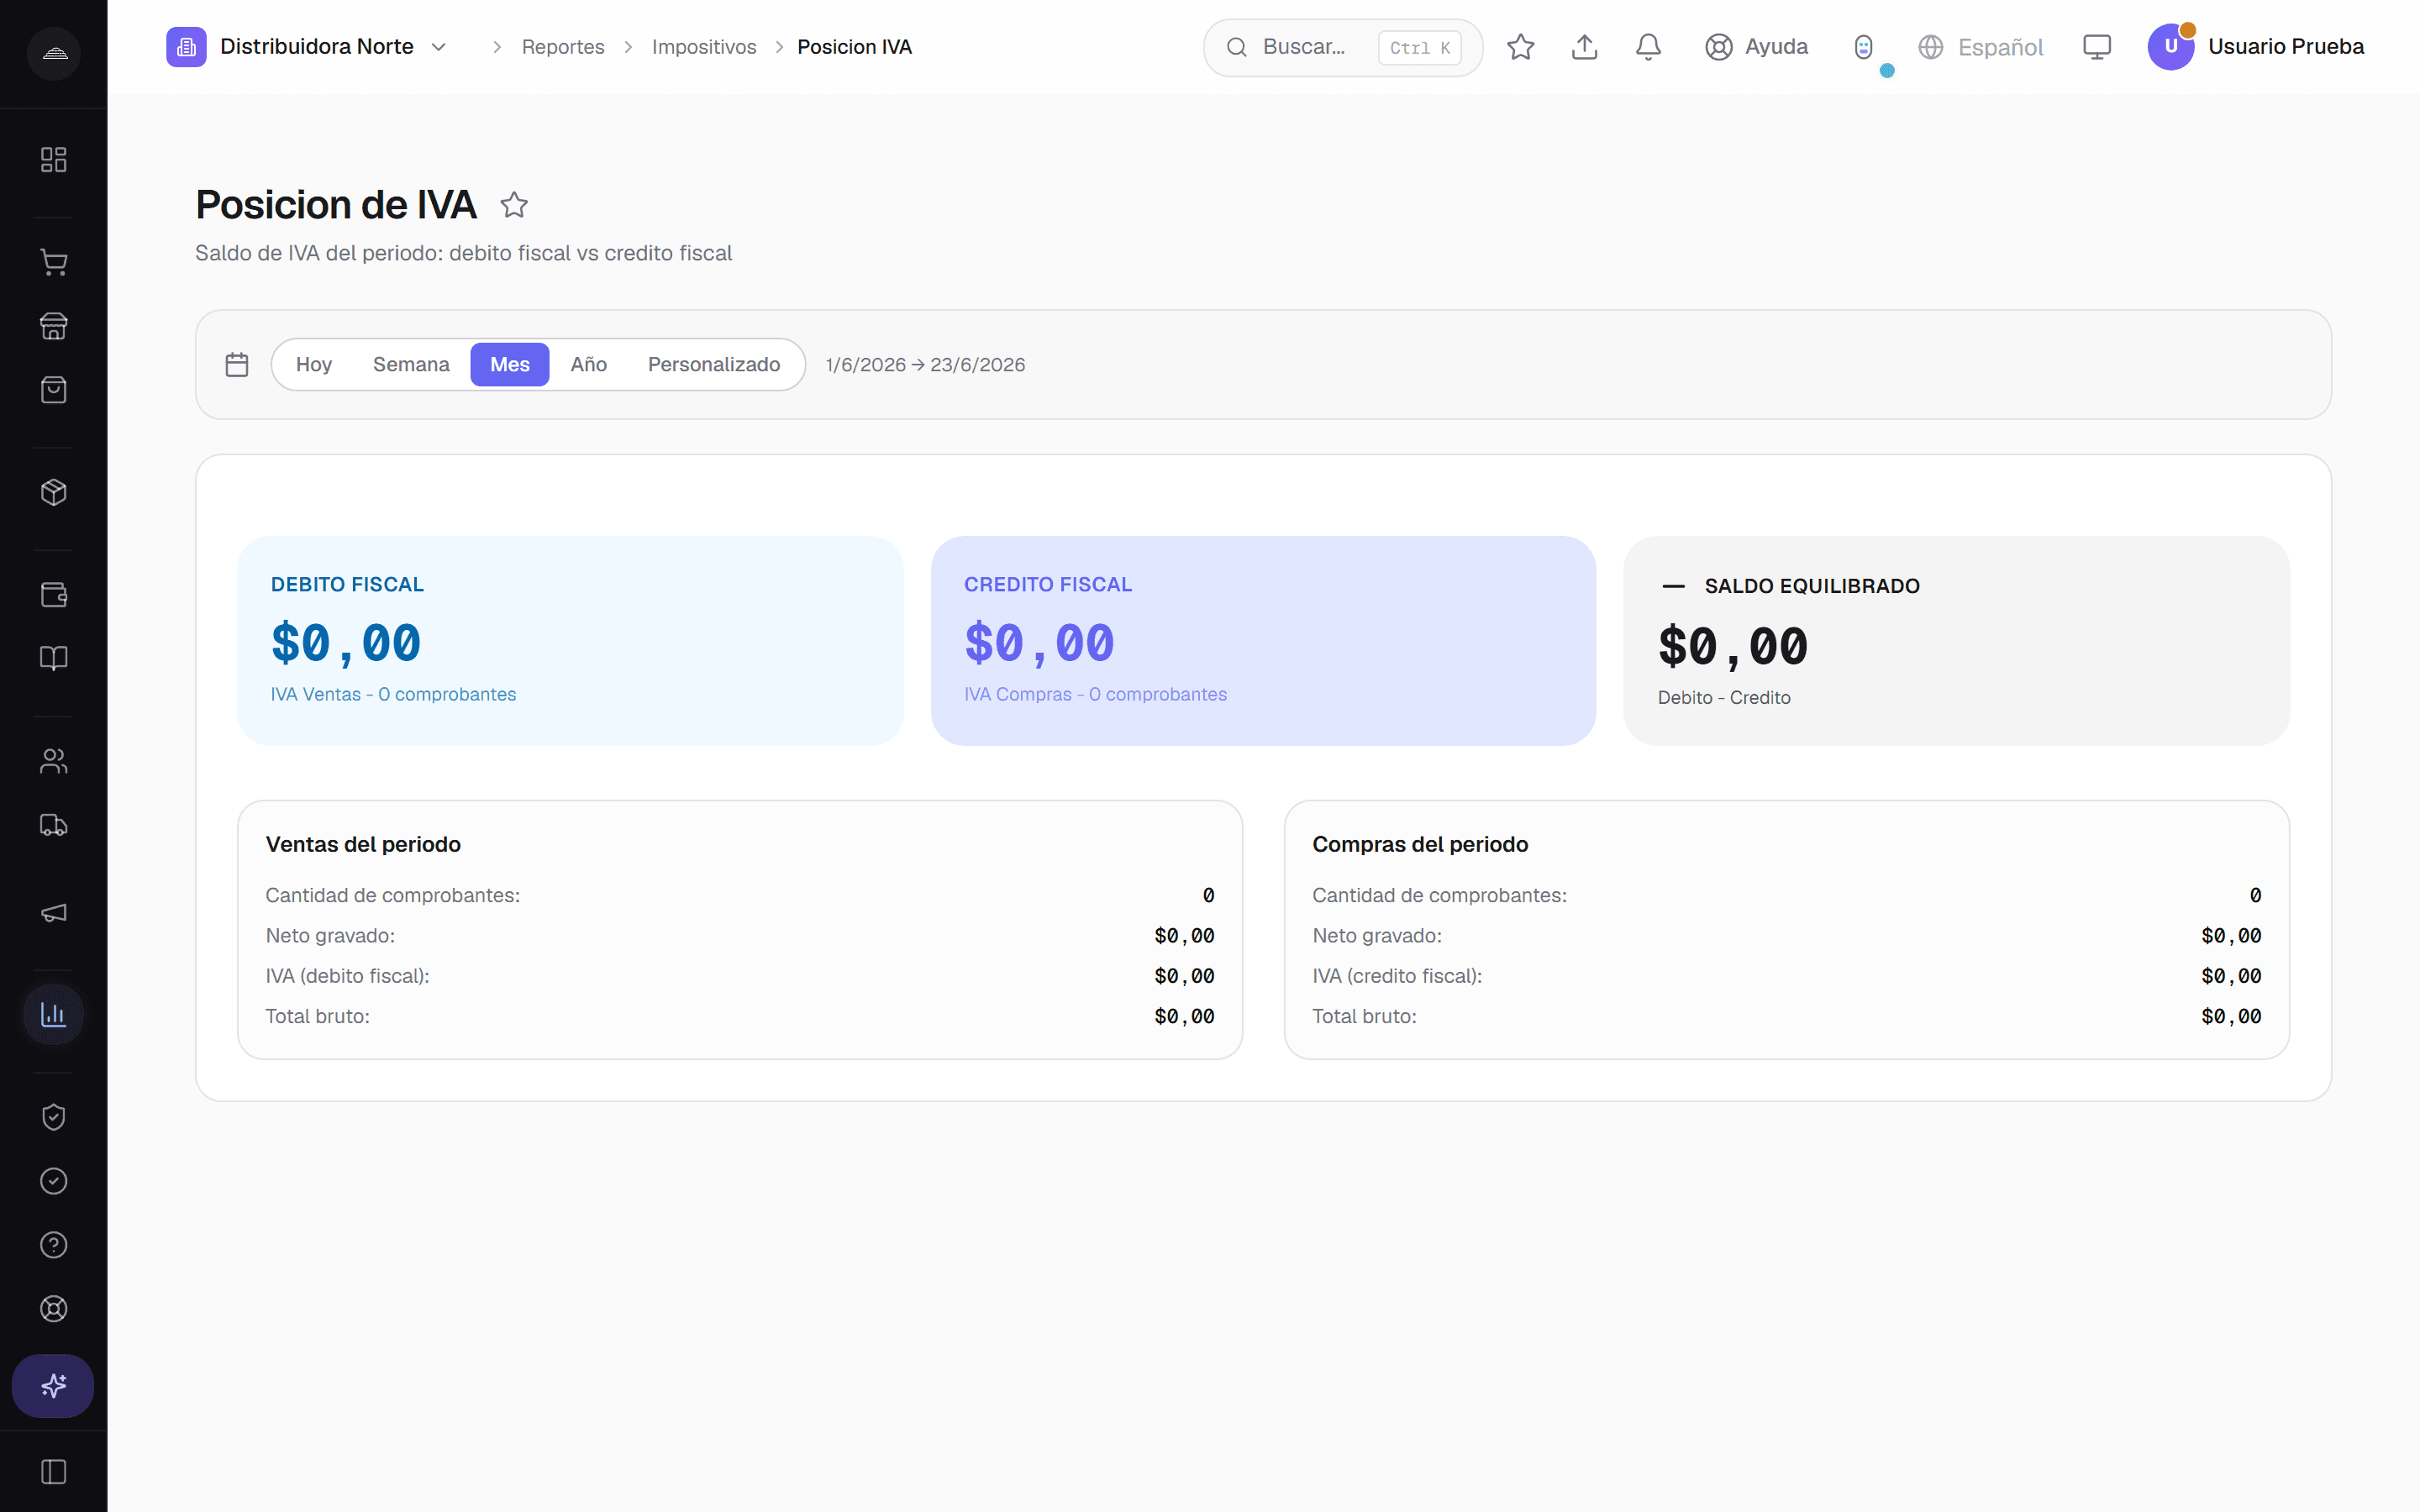This screenshot has width=2420, height=1512.
Task: Toggle the display theme monitor icon
Action: point(2096,47)
